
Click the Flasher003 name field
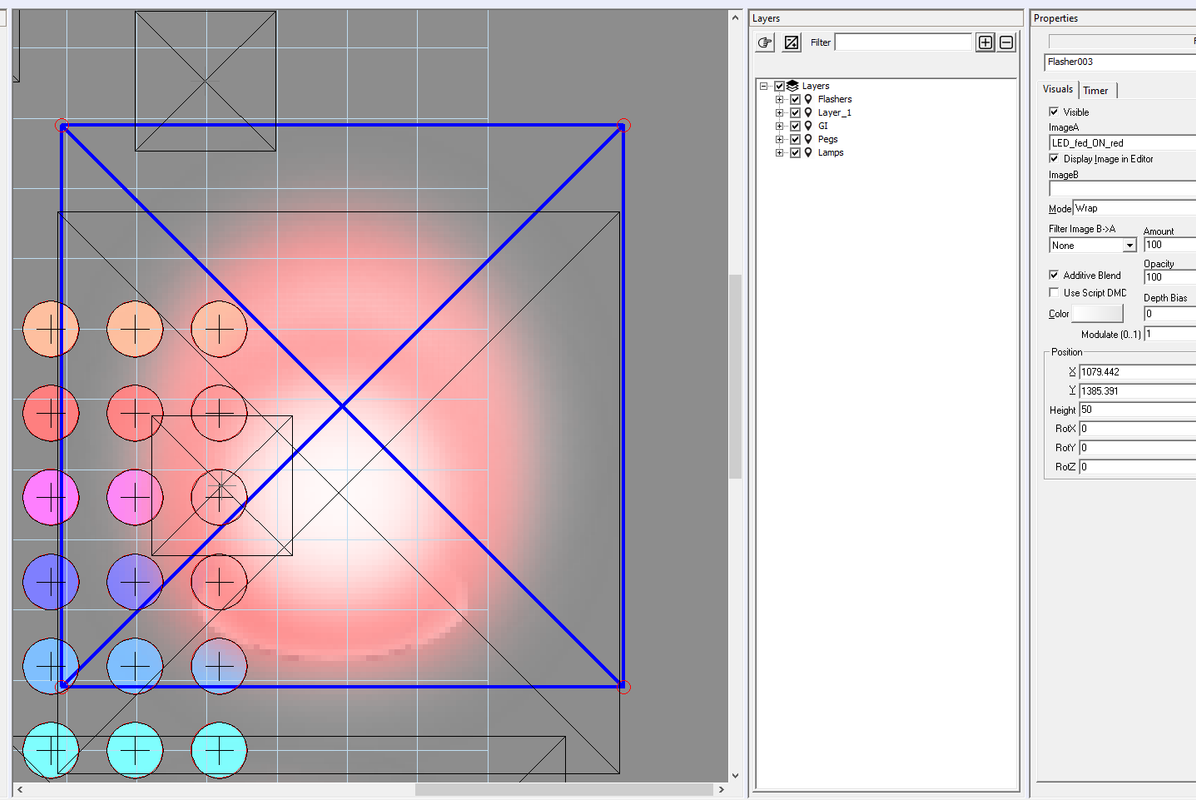pos(1120,62)
